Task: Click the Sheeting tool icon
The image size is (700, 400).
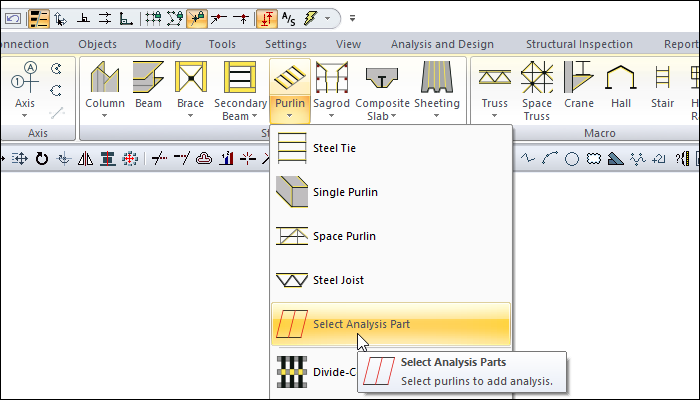Action: [437, 78]
